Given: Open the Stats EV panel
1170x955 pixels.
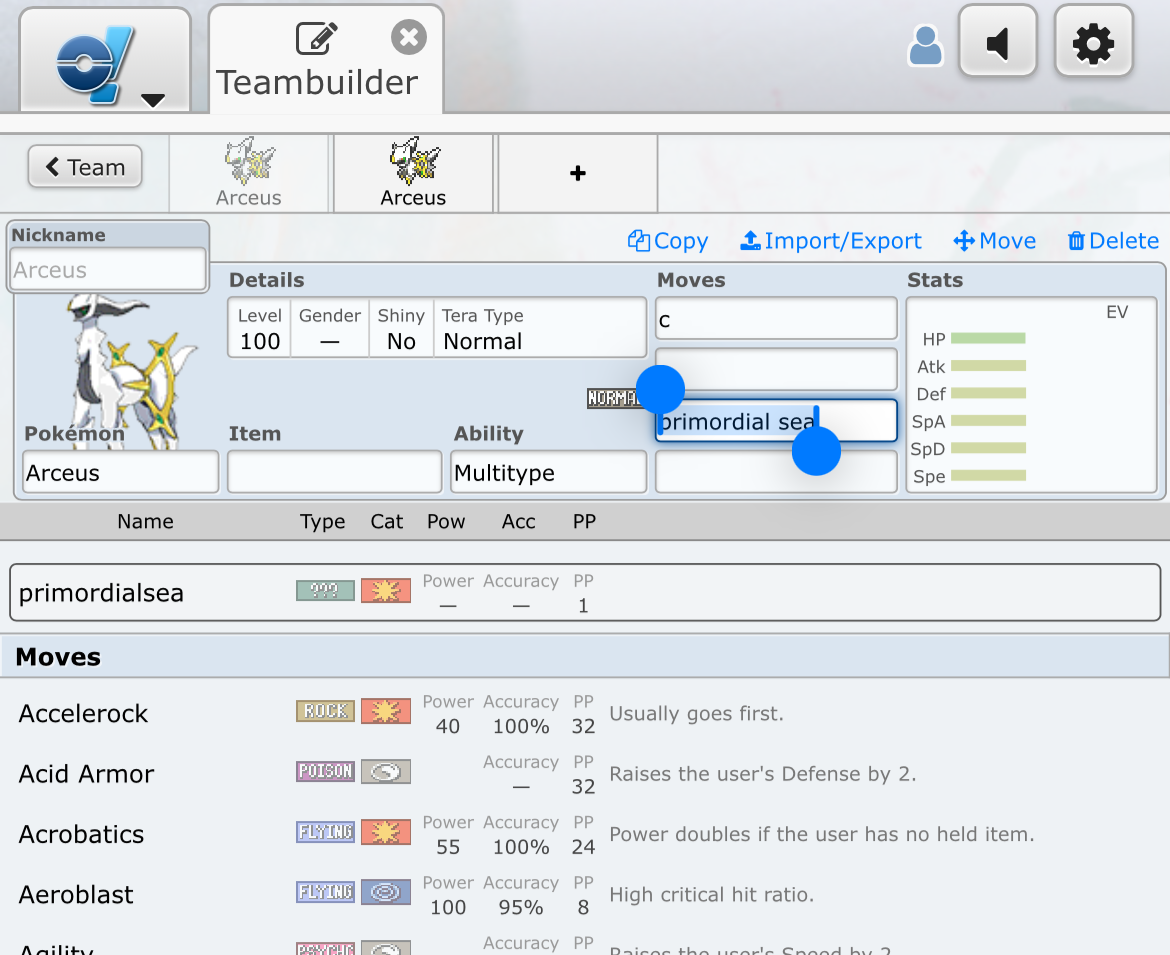Looking at the screenshot, I should point(1031,395).
